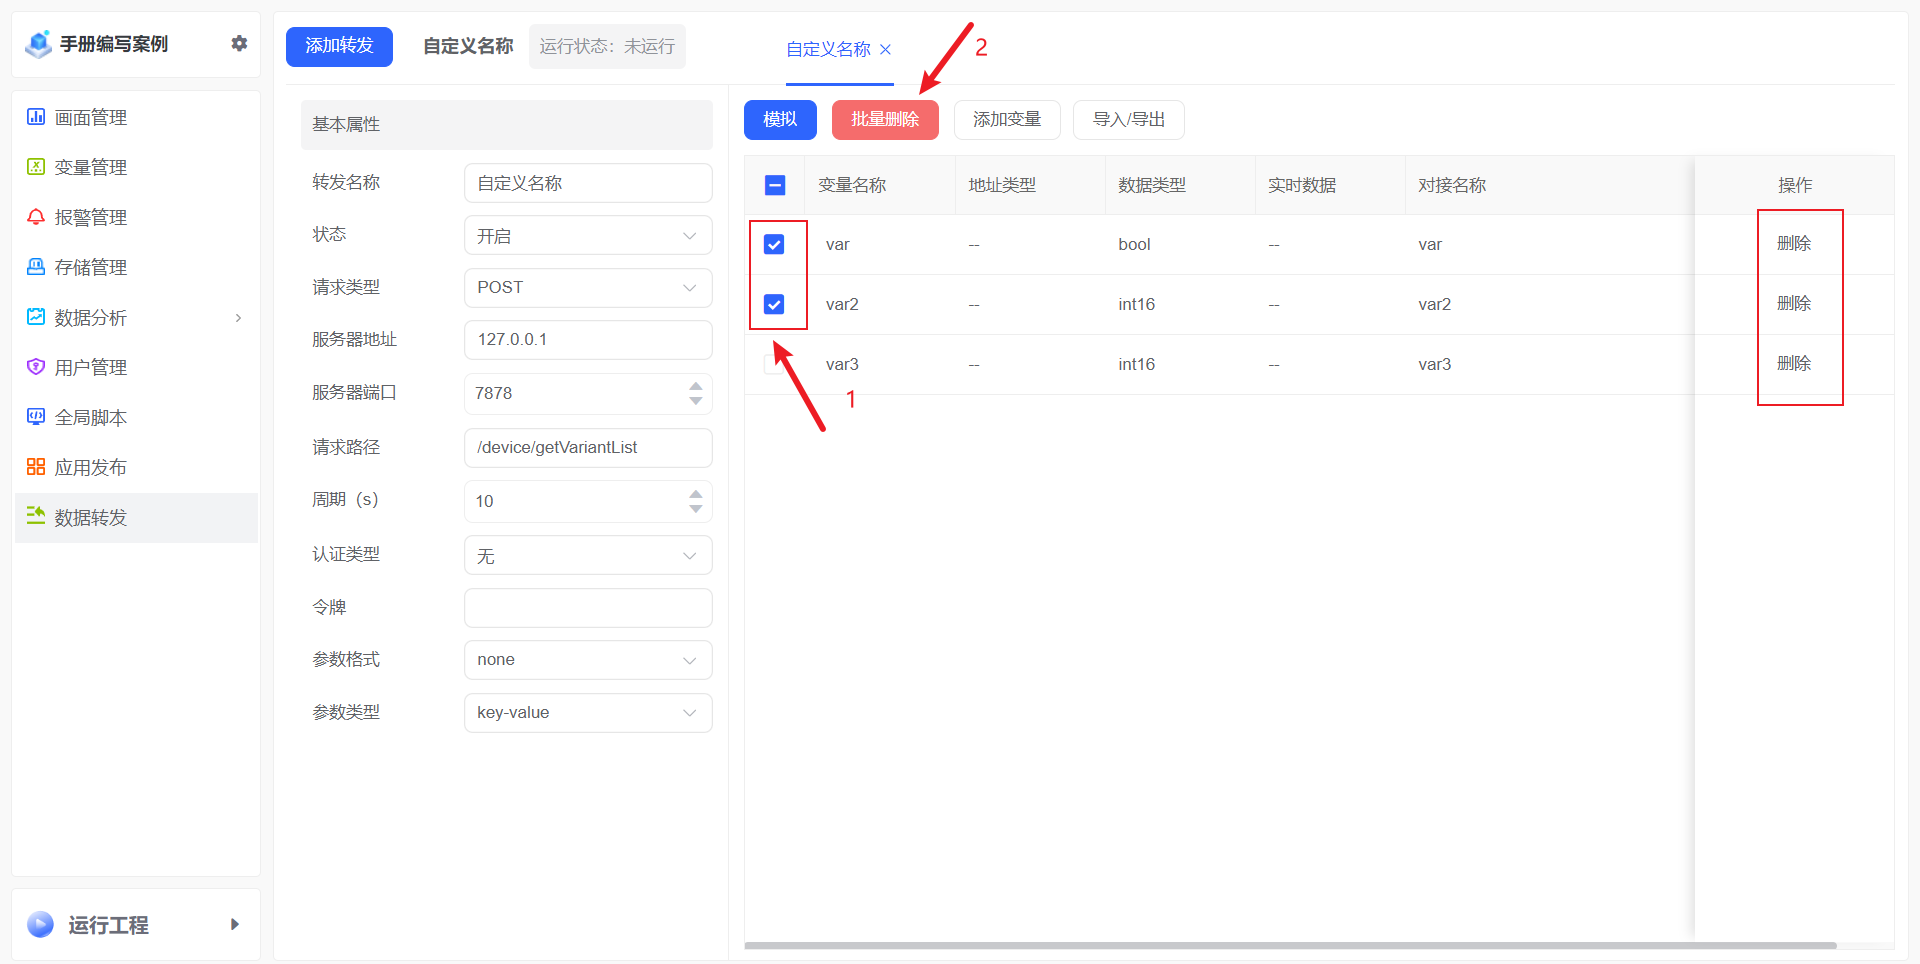This screenshot has height=964, width=1920.
Task: Click the settings gear icon
Action: [239, 43]
